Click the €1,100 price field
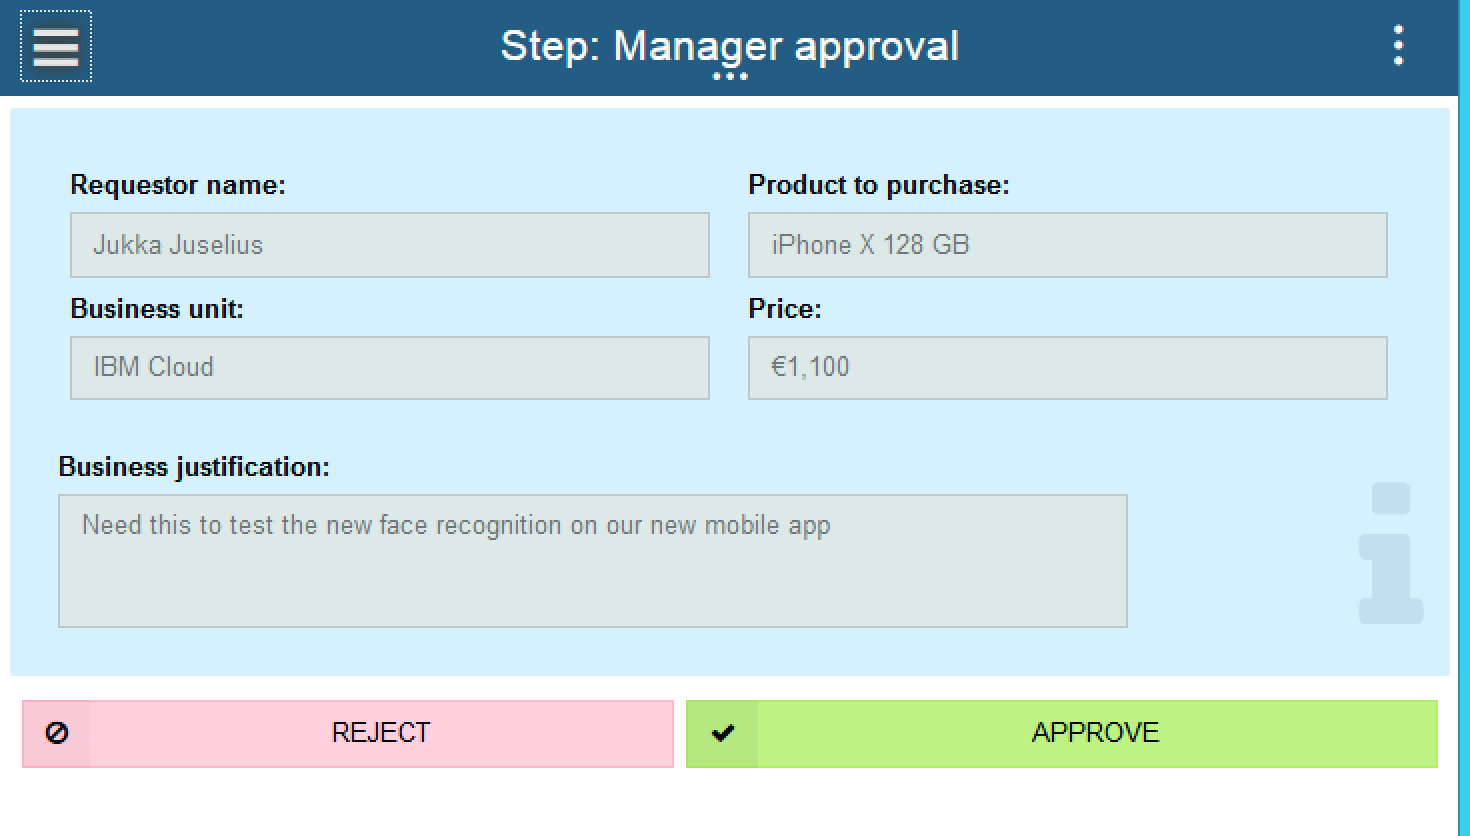The width and height of the screenshot is (1470, 836). click(x=1067, y=368)
